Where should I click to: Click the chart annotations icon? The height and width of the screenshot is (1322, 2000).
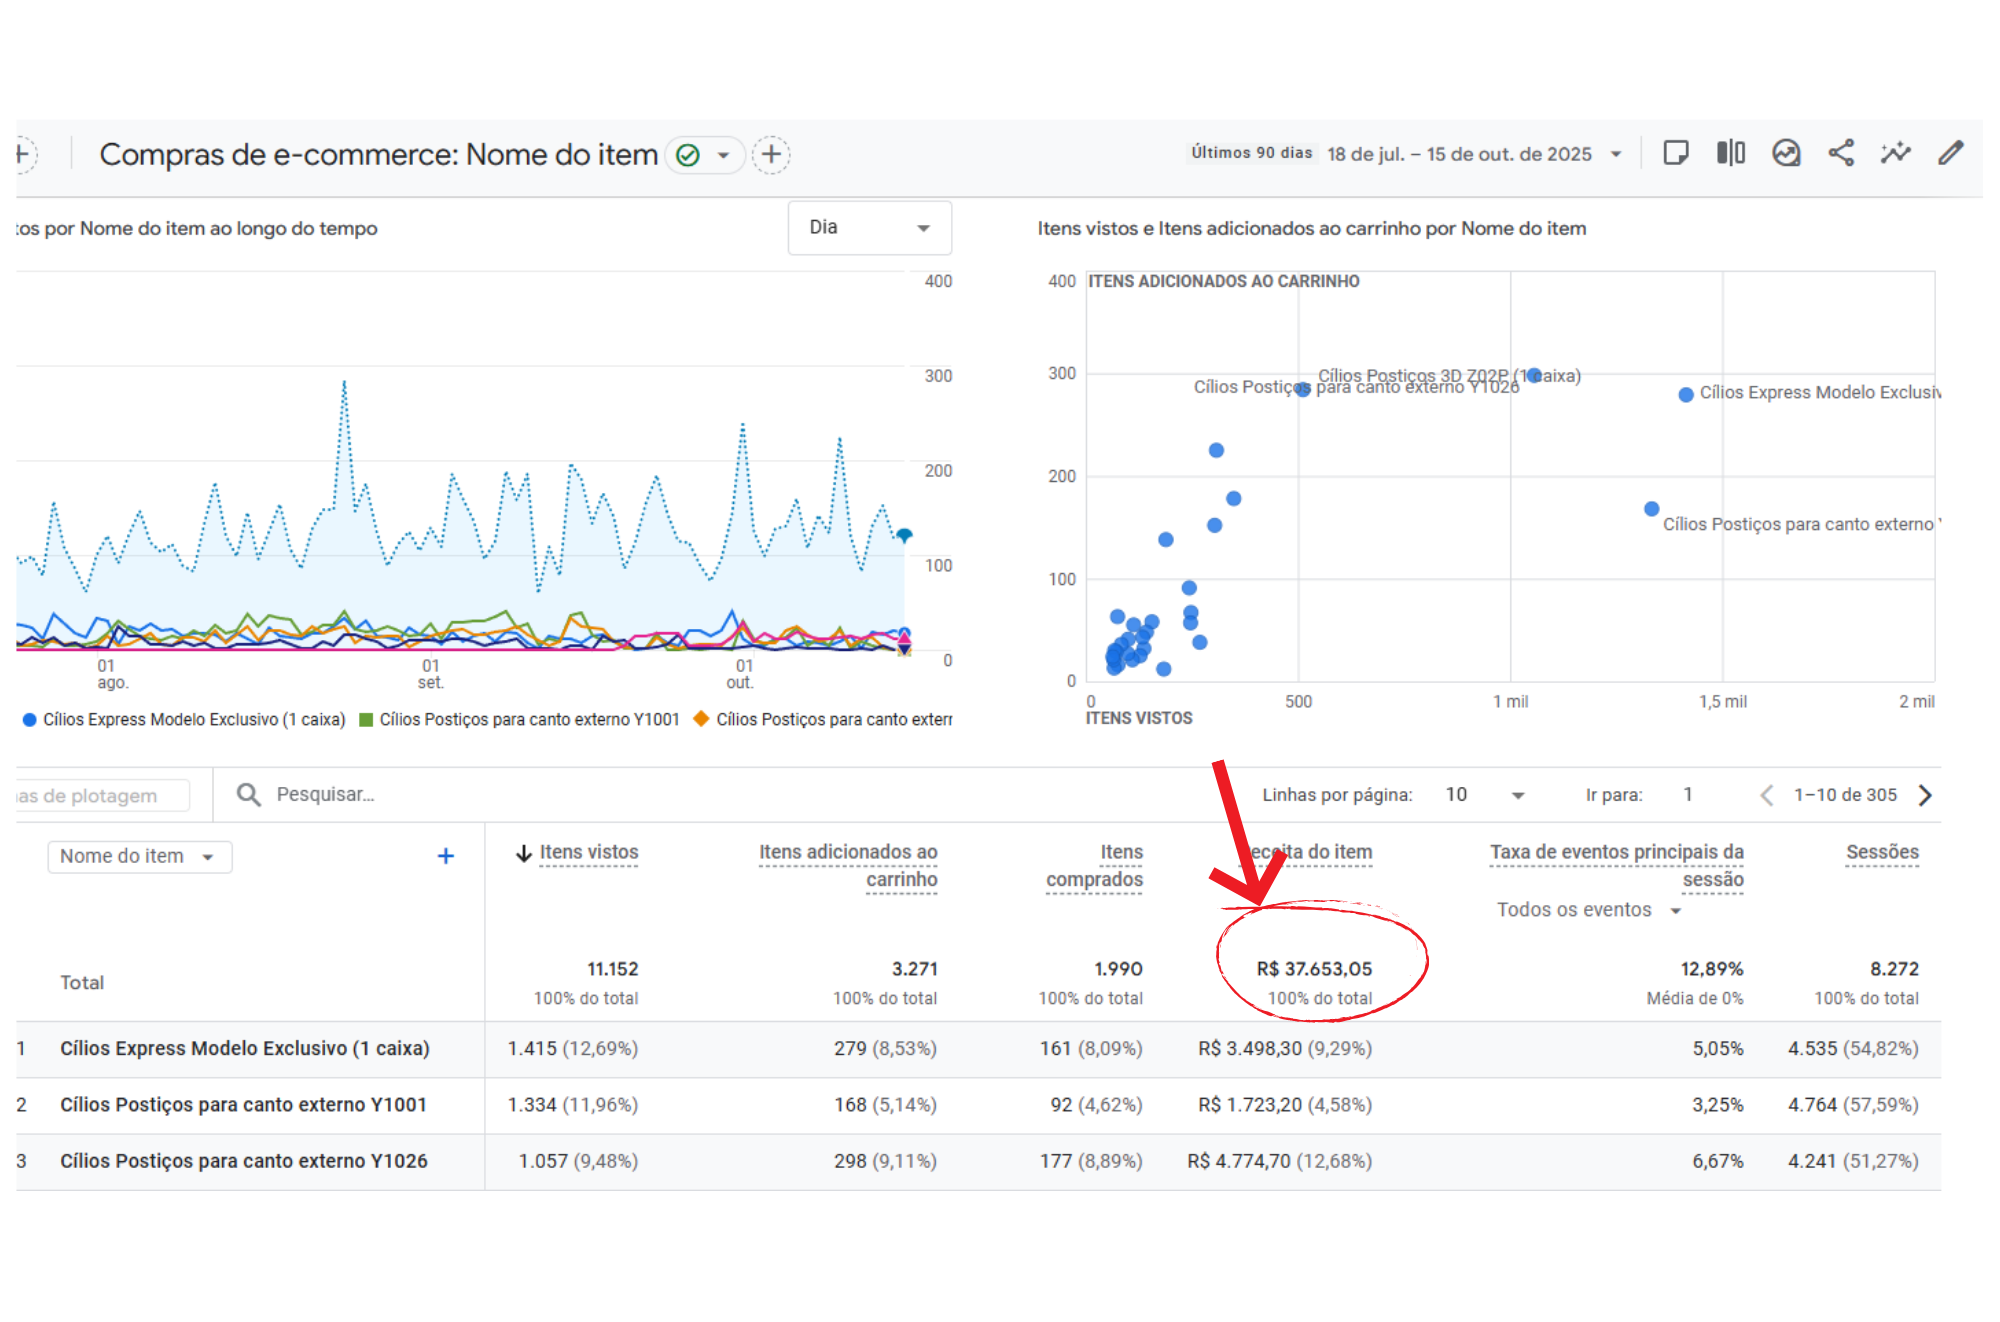coord(1786,153)
